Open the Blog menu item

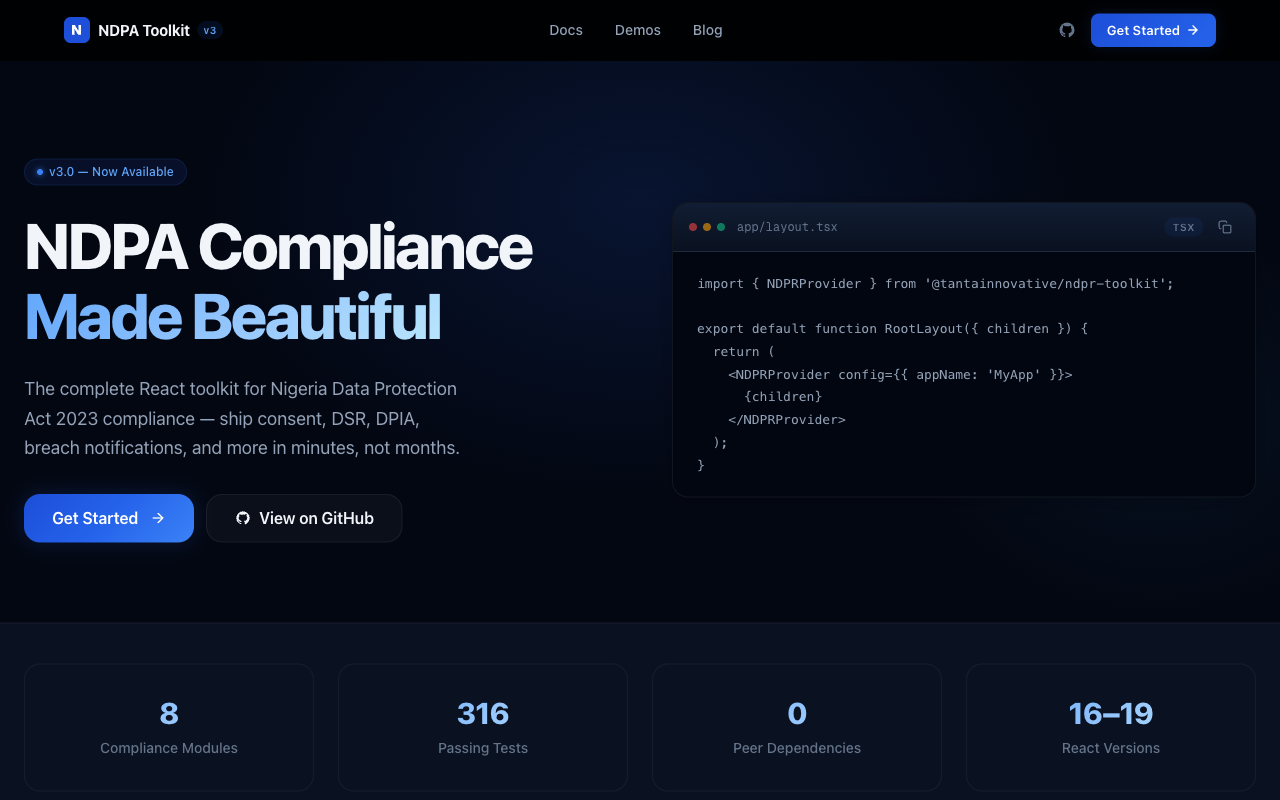point(708,30)
